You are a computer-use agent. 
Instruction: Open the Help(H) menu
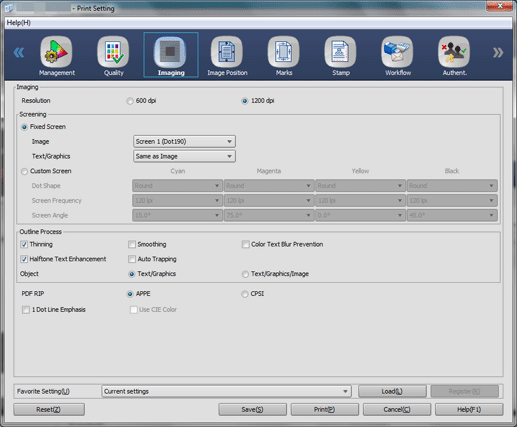click(x=19, y=23)
